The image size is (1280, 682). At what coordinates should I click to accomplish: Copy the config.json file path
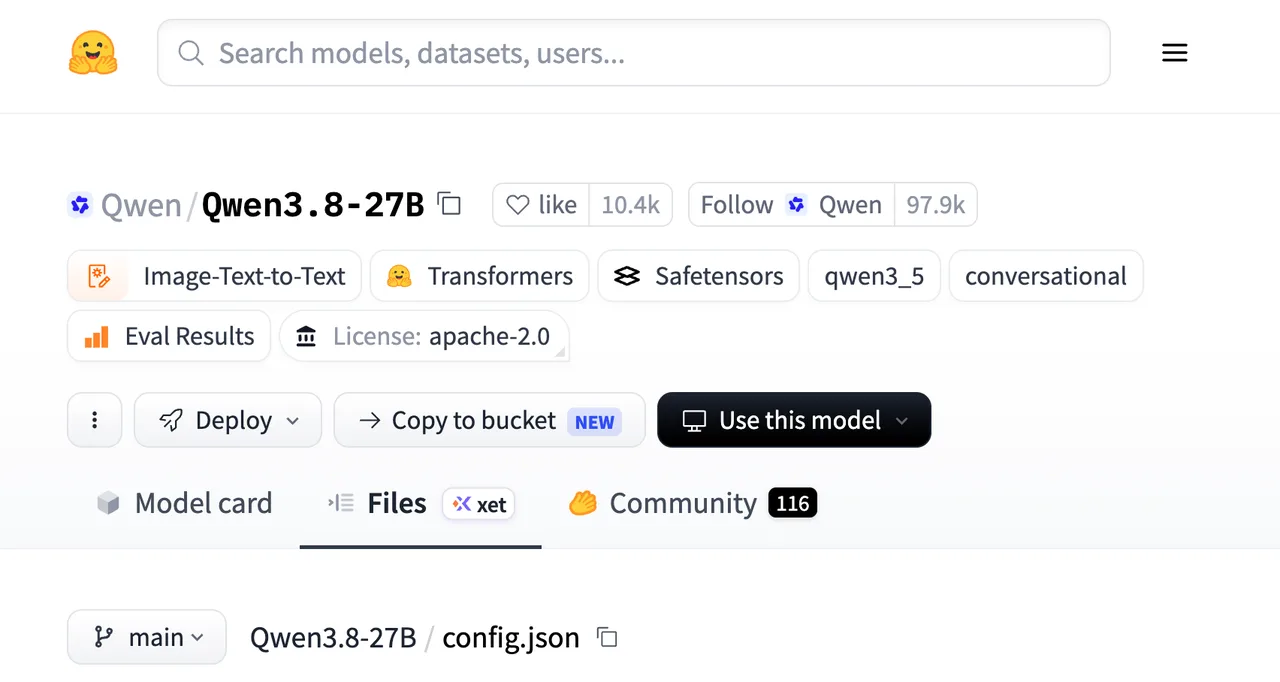(x=607, y=637)
